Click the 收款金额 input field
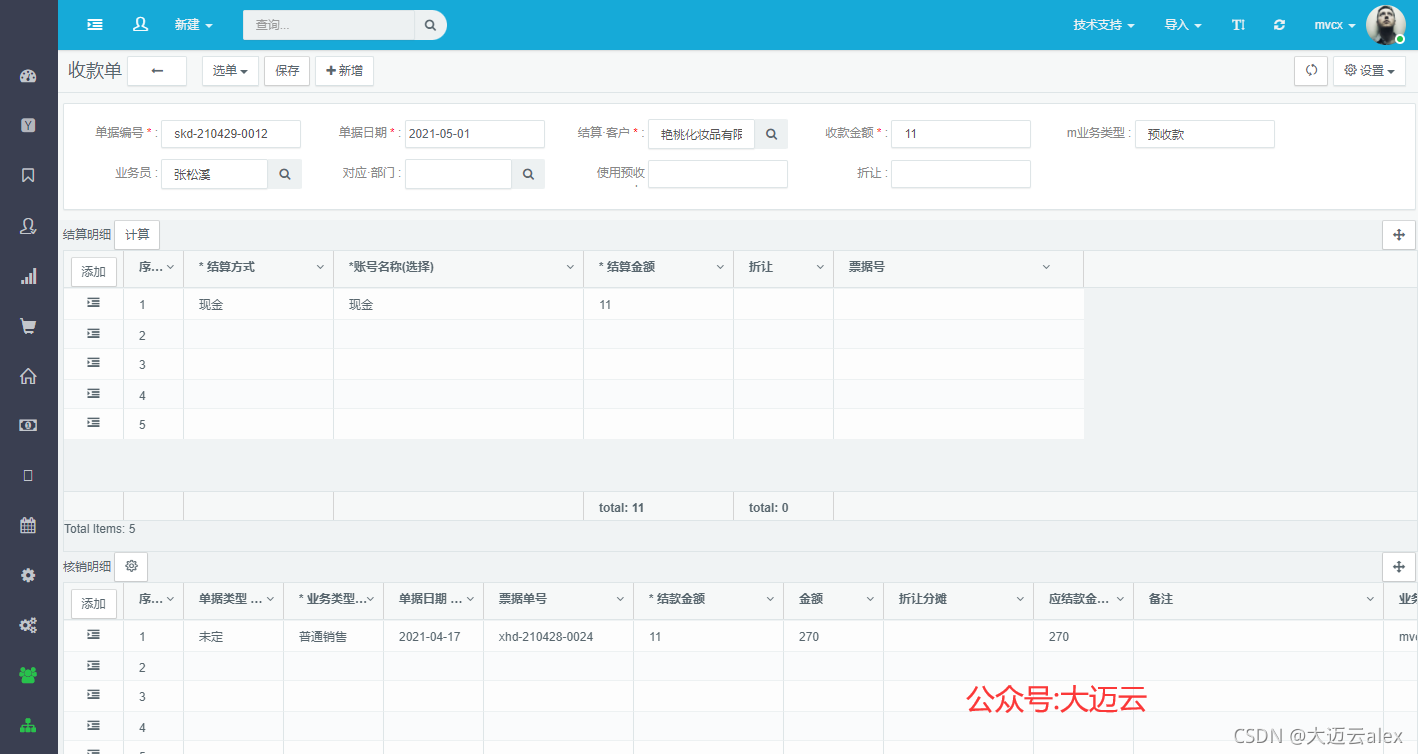The image size is (1418, 754). 961,134
